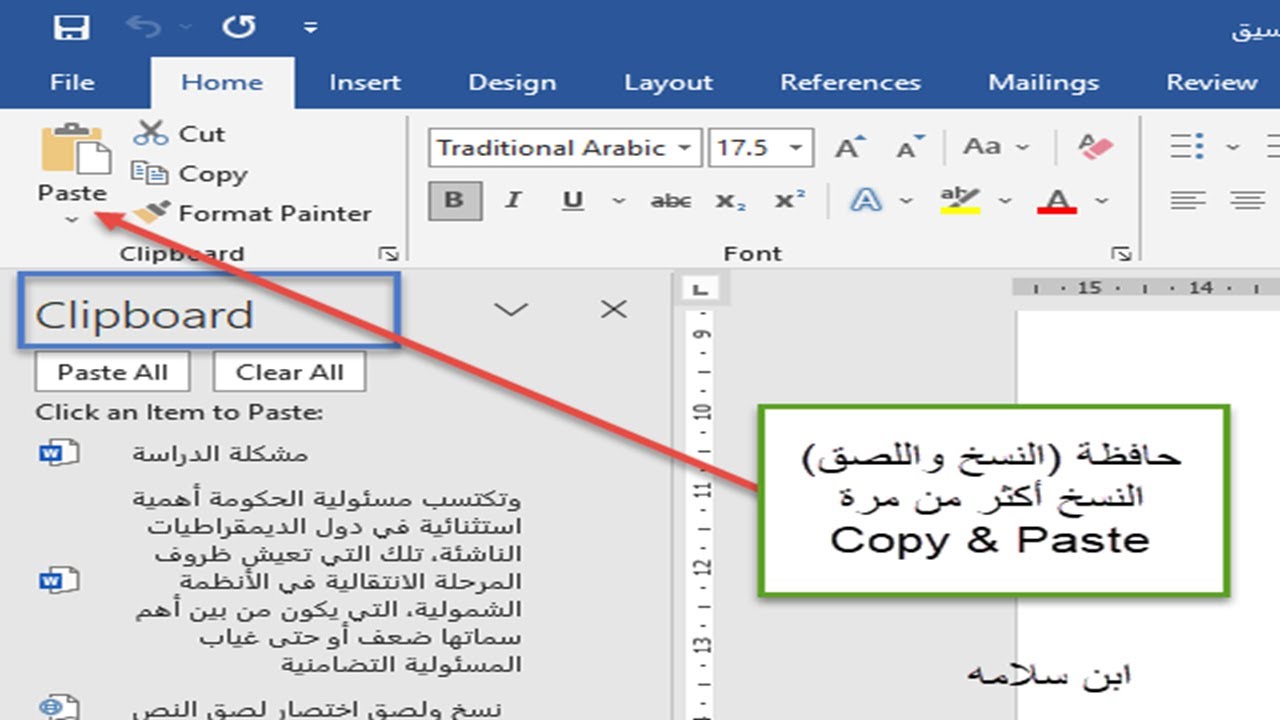Expand the Paste options arrow below Paste
This screenshot has width=1280, height=720.
(x=72, y=220)
